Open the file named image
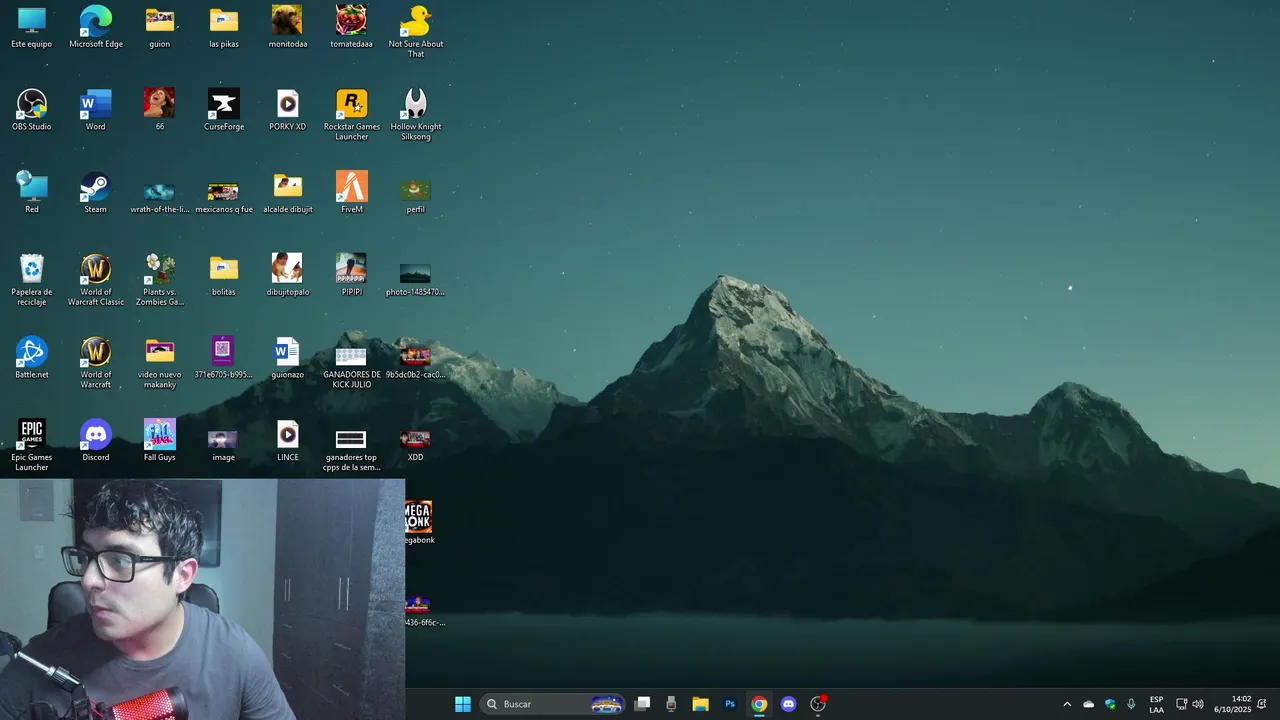 coord(224,445)
